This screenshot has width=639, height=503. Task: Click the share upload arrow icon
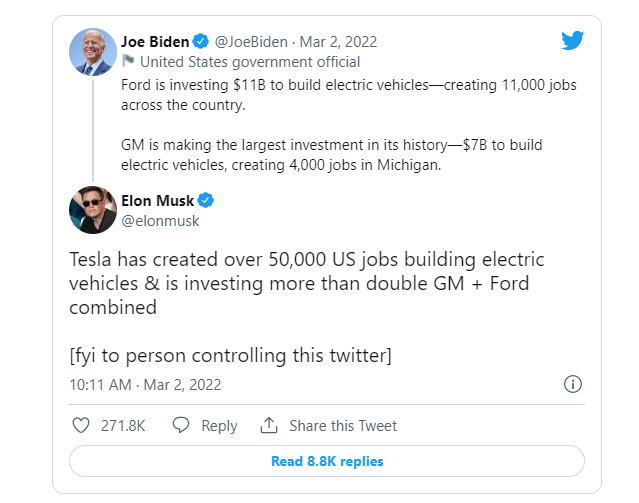pos(268,425)
